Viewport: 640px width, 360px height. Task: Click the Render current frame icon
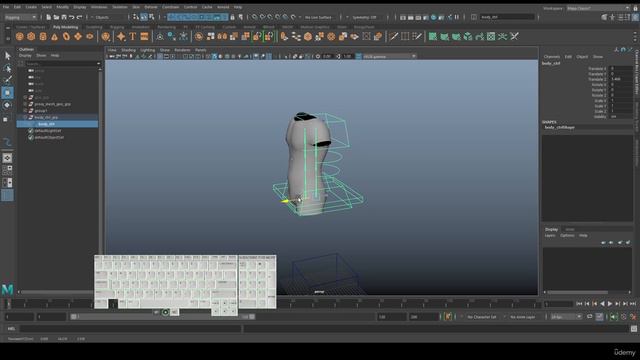pos(411,17)
